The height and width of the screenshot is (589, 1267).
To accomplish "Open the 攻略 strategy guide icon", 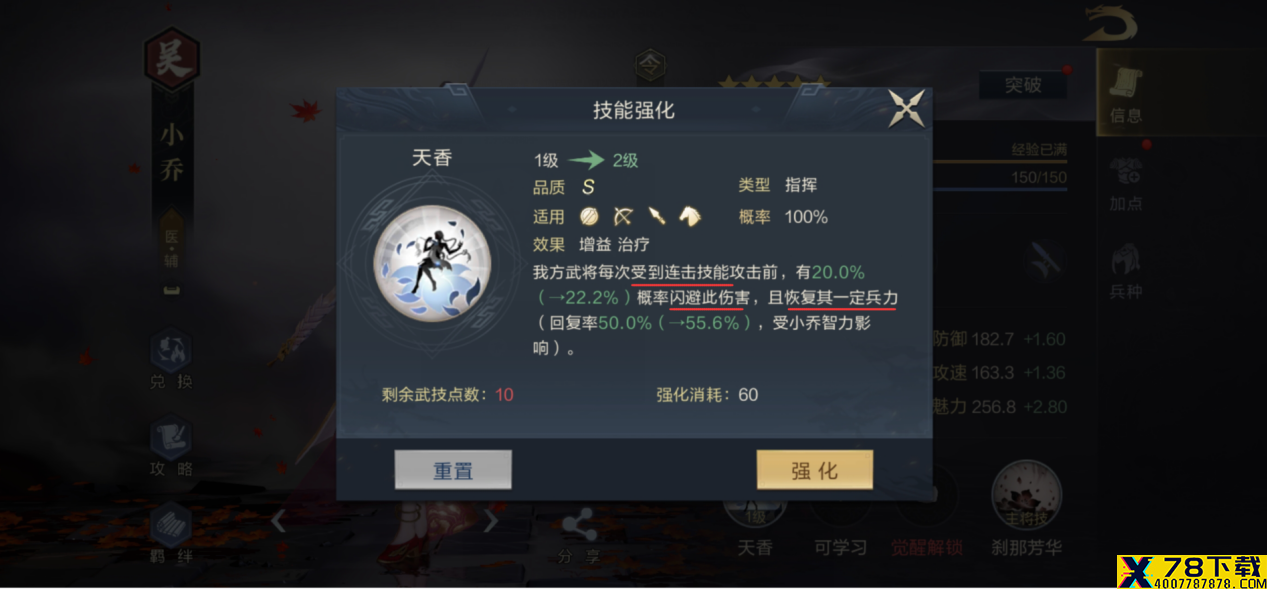I will [x=171, y=448].
